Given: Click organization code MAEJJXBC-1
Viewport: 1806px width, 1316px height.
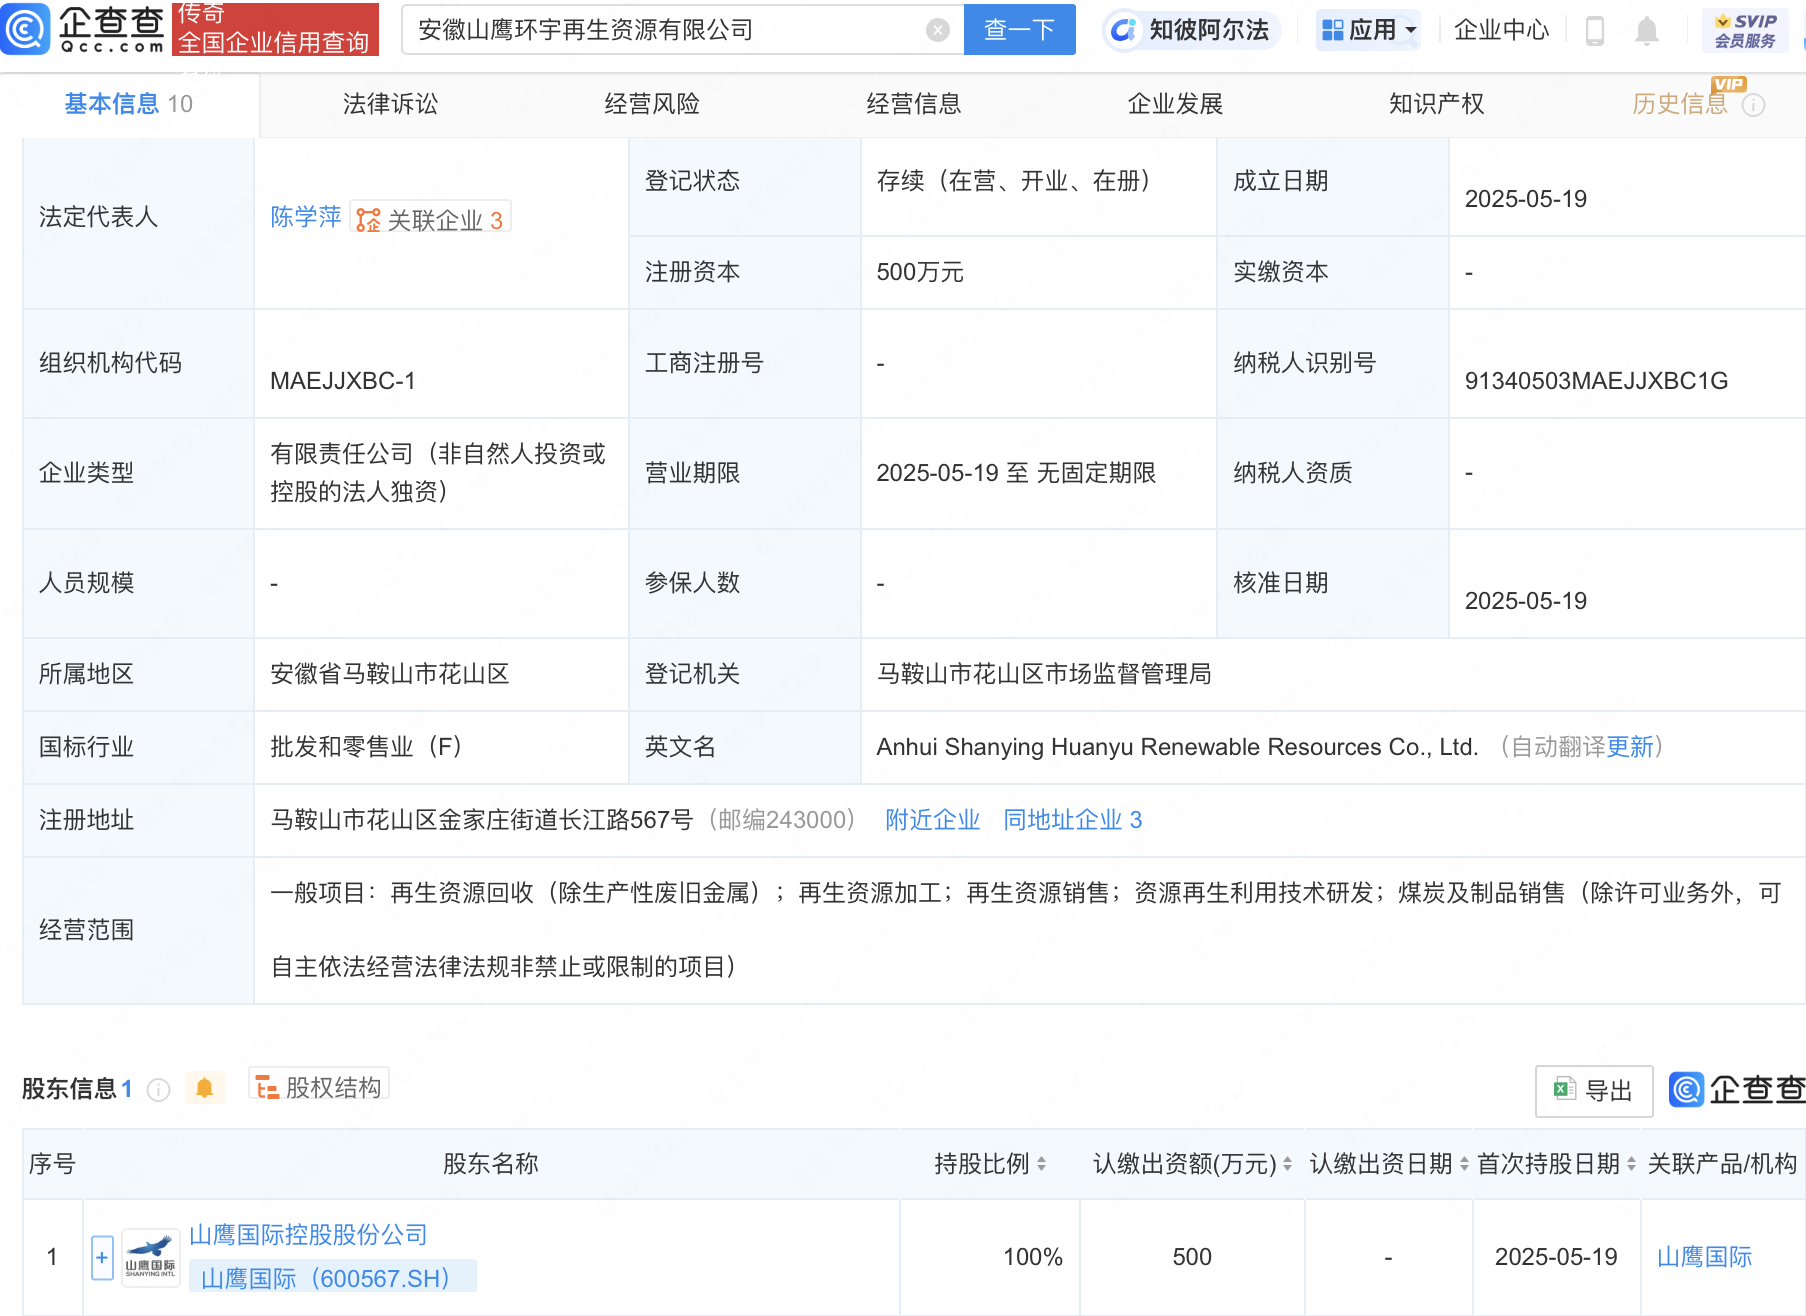Looking at the screenshot, I should coord(343,381).
